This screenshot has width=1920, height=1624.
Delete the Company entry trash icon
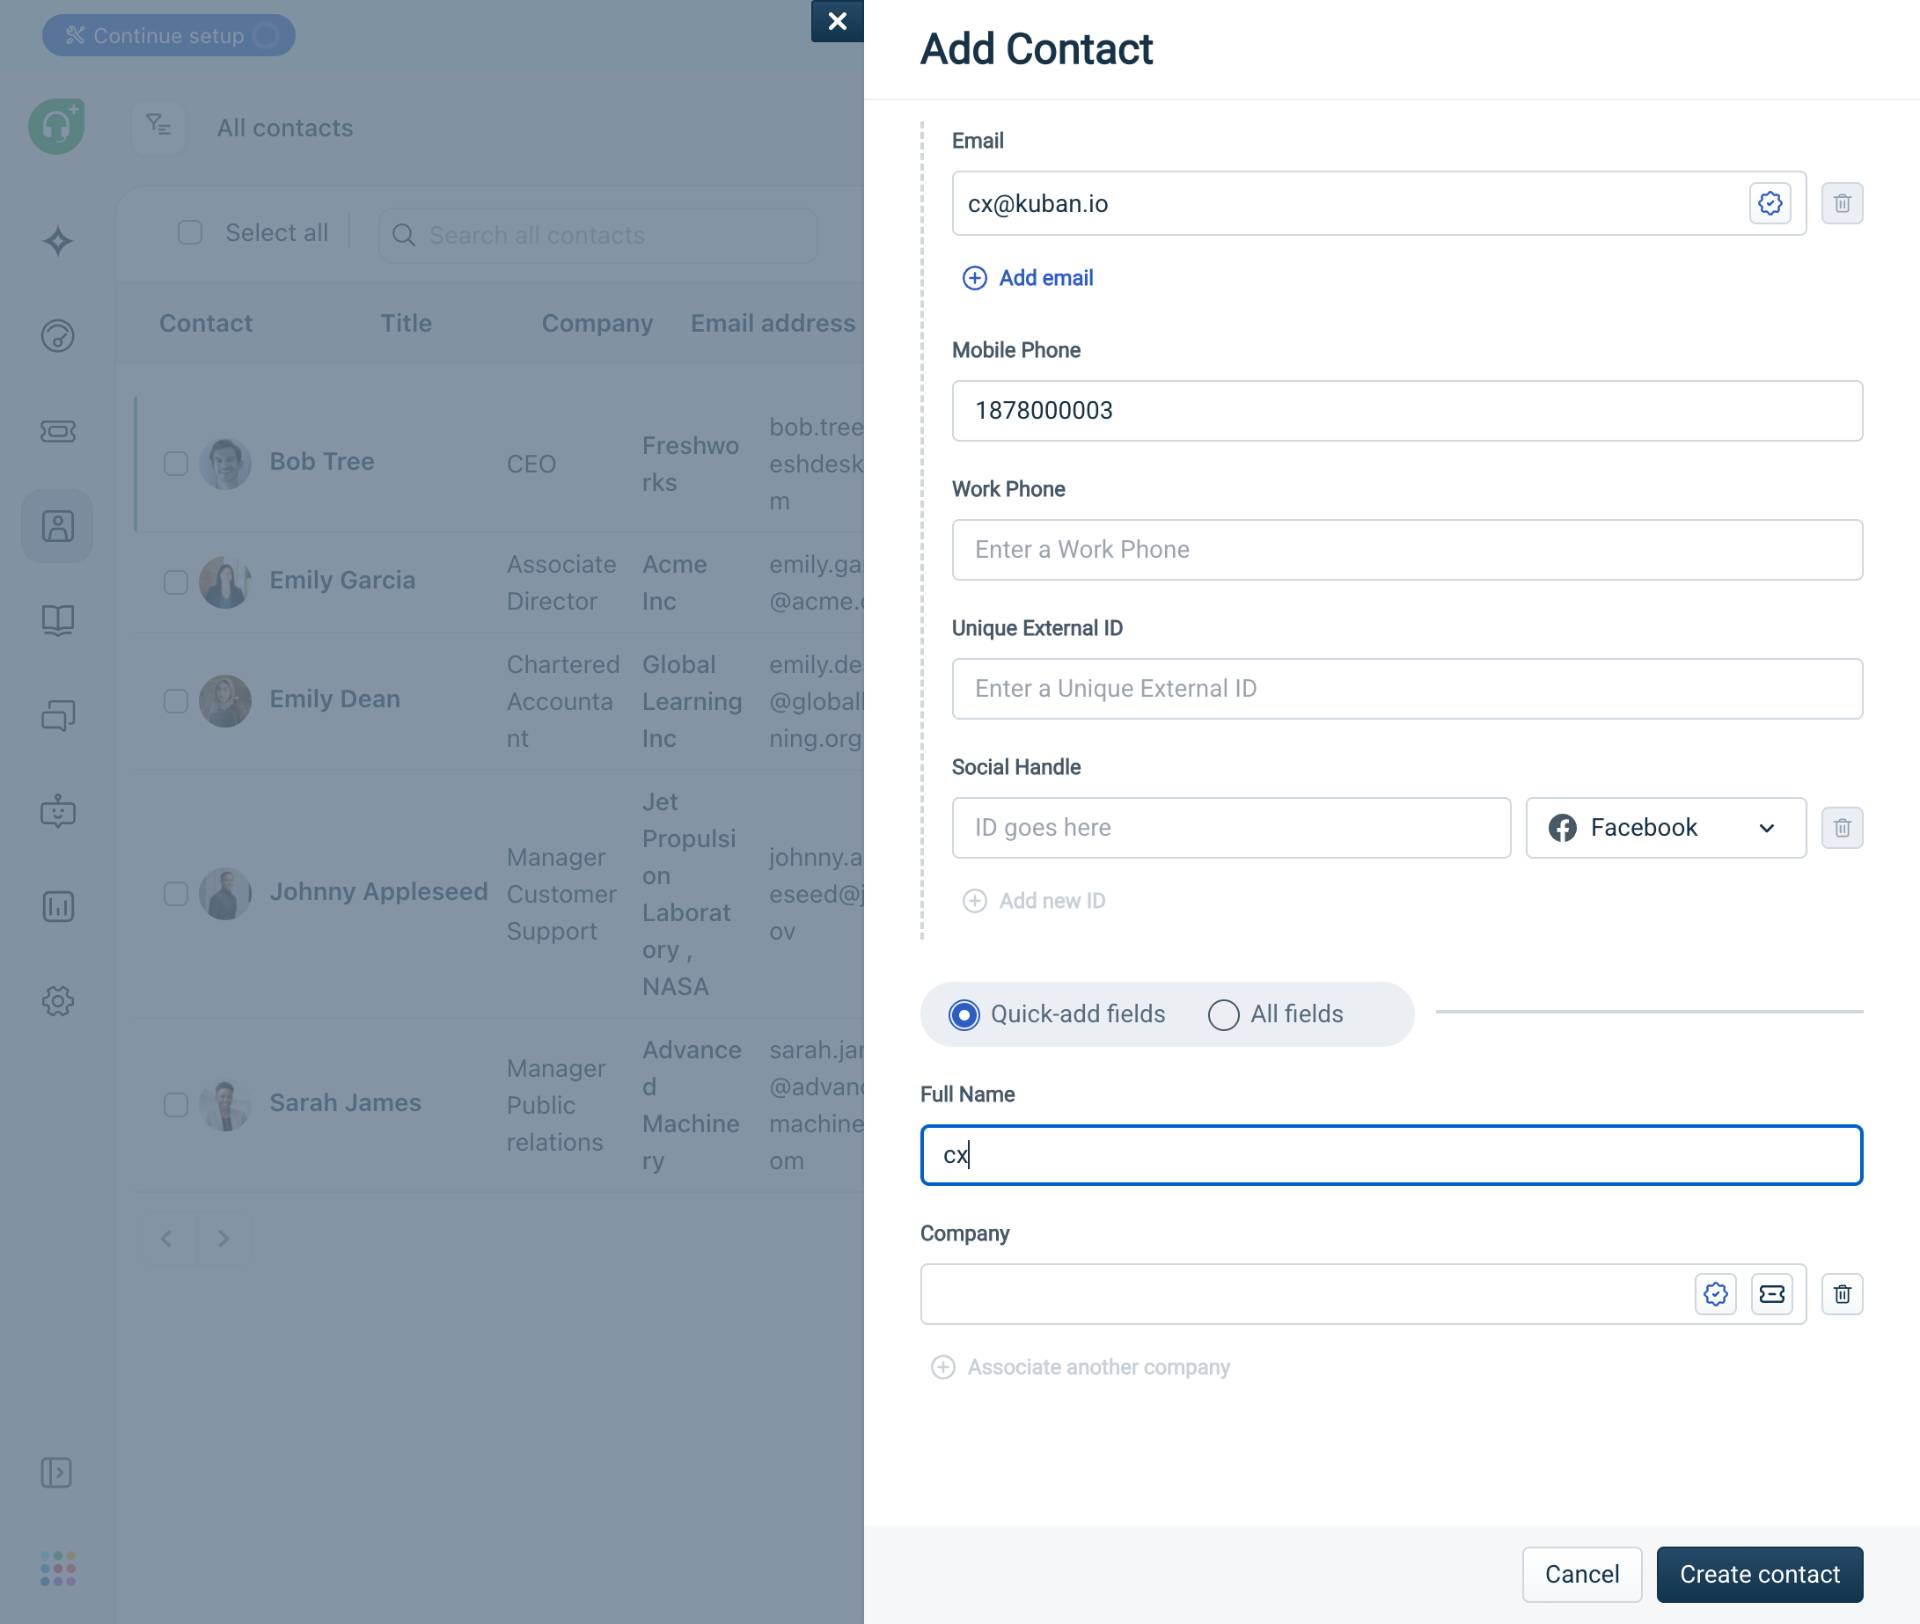click(1842, 1294)
